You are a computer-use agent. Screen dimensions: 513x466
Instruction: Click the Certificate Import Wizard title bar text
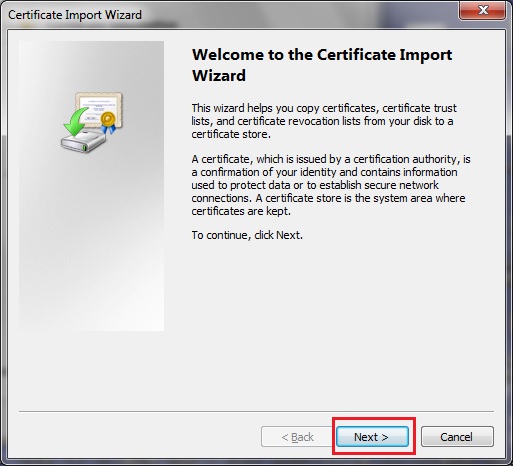[x=75, y=15]
